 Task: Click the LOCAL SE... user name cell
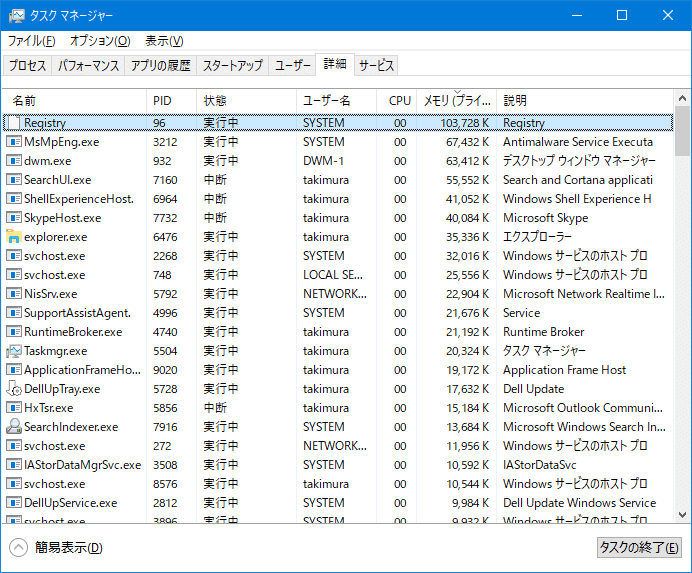[333, 275]
